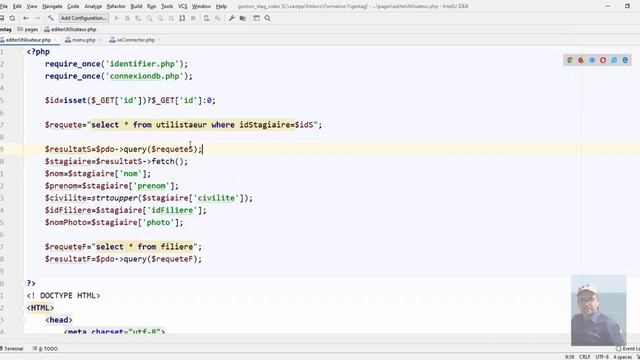Change CRLF line separator in status bar
640x360 pixels.
click(x=584, y=357)
